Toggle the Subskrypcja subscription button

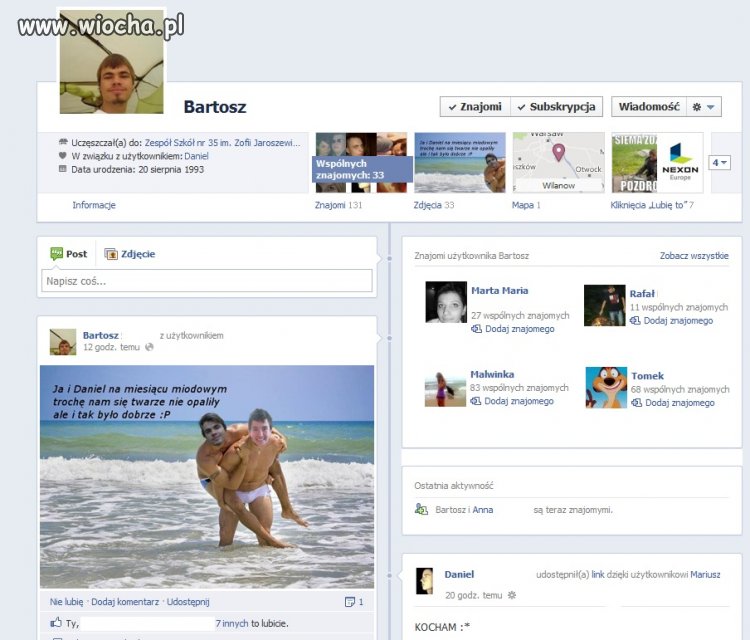(x=556, y=107)
